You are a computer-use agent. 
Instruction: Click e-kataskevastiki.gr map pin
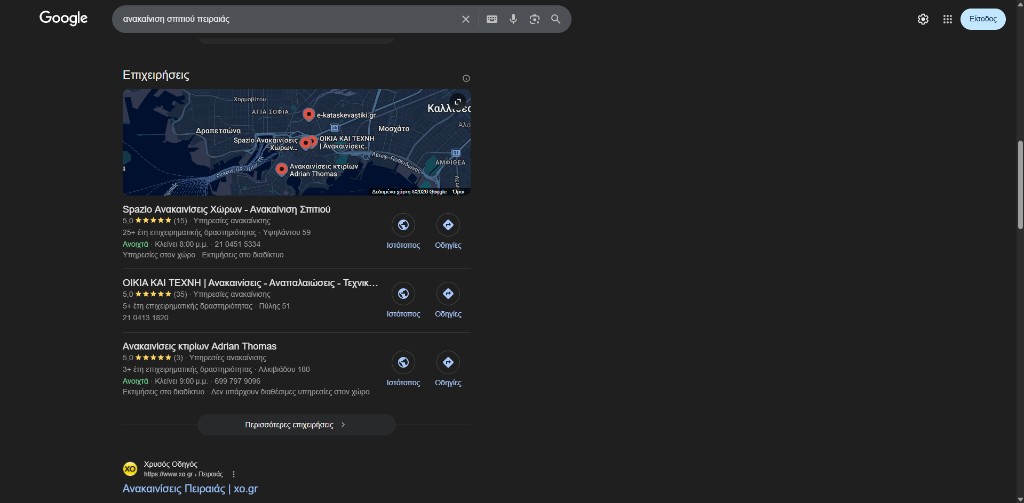[309, 115]
